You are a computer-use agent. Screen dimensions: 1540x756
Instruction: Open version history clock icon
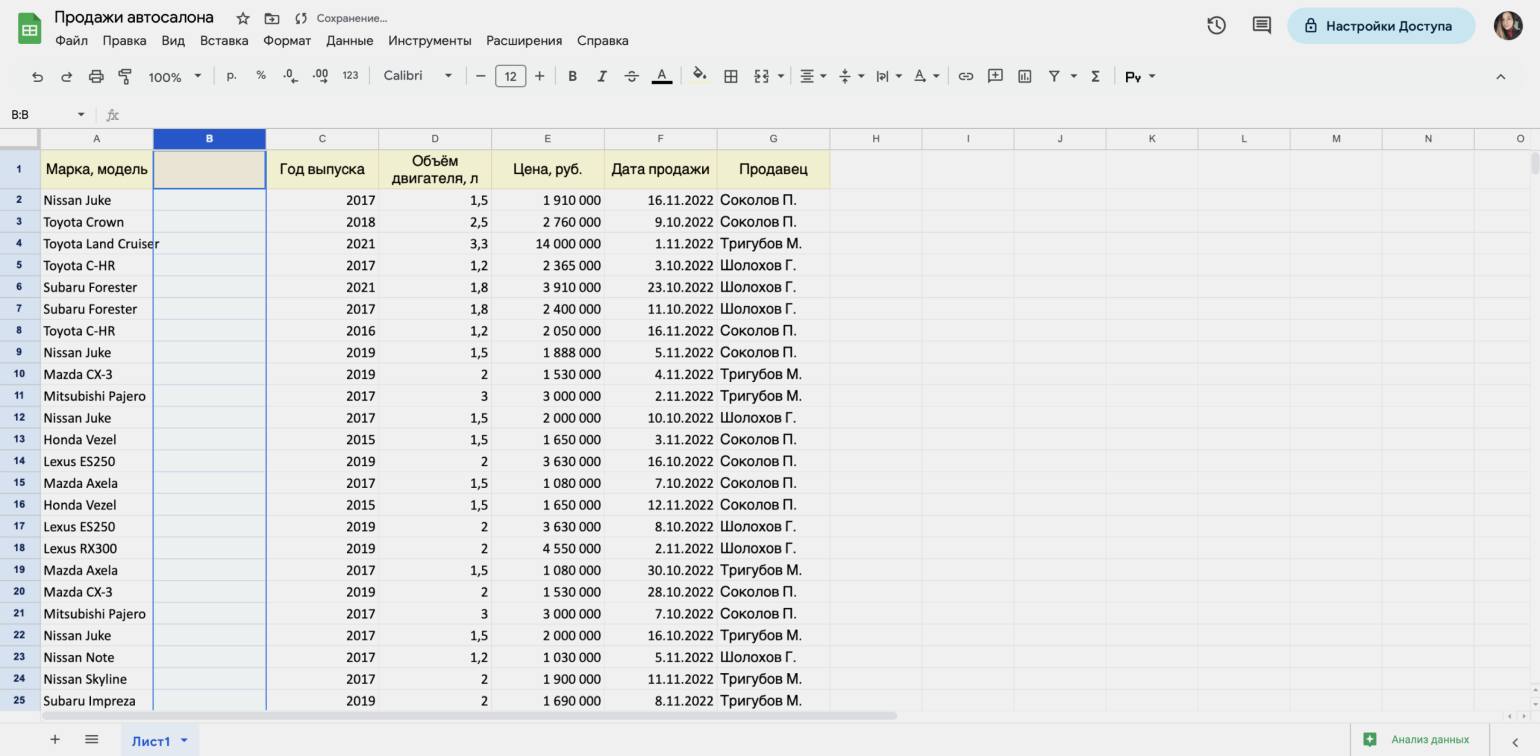pyautogui.click(x=1216, y=26)
